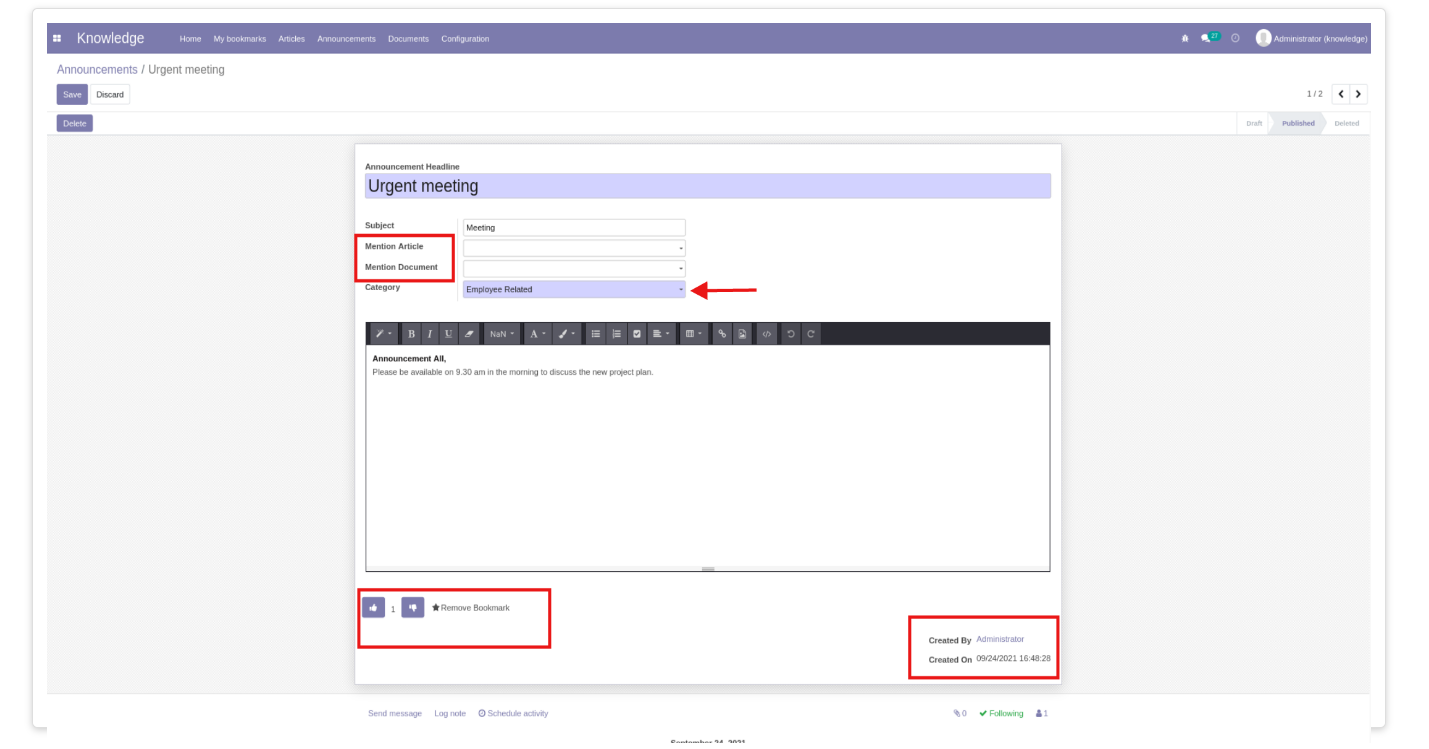1429x749 pixels.
Task: Insert a link using the chain icon
Action: 723,334
